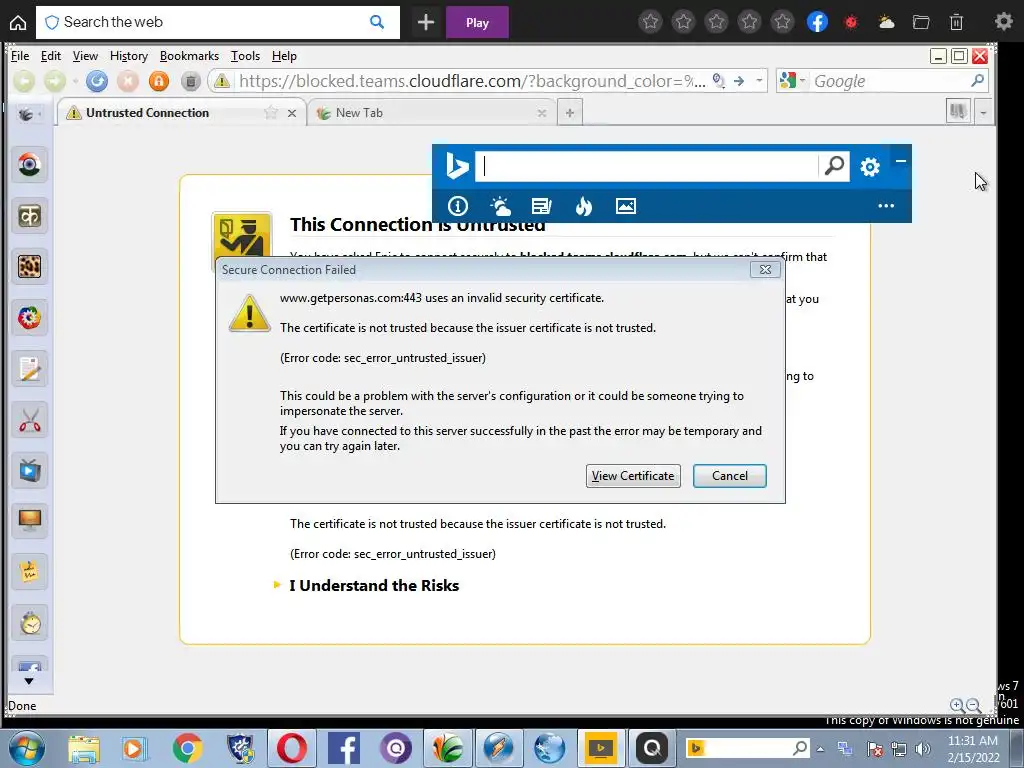Click the Facebook shortcut in the top bar
This screenshot has width=1024, height=768.
tap(817, 22)
